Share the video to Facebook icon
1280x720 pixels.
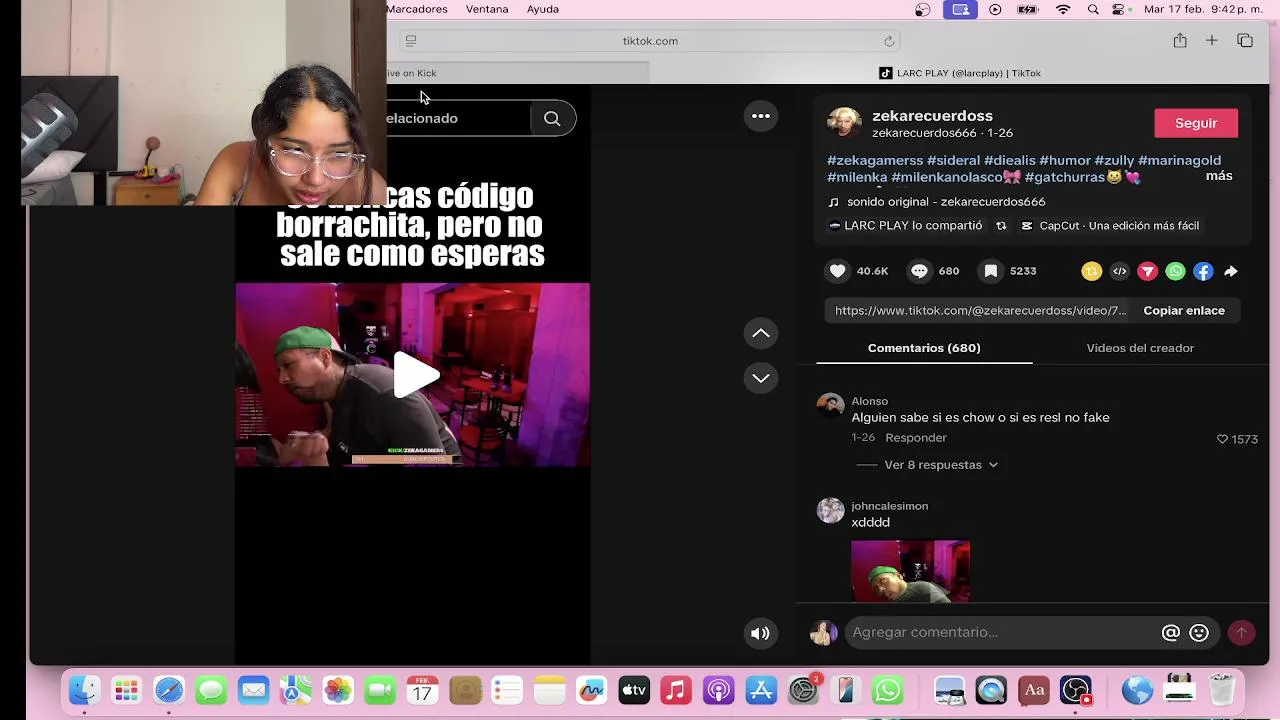pos(1203,271)
